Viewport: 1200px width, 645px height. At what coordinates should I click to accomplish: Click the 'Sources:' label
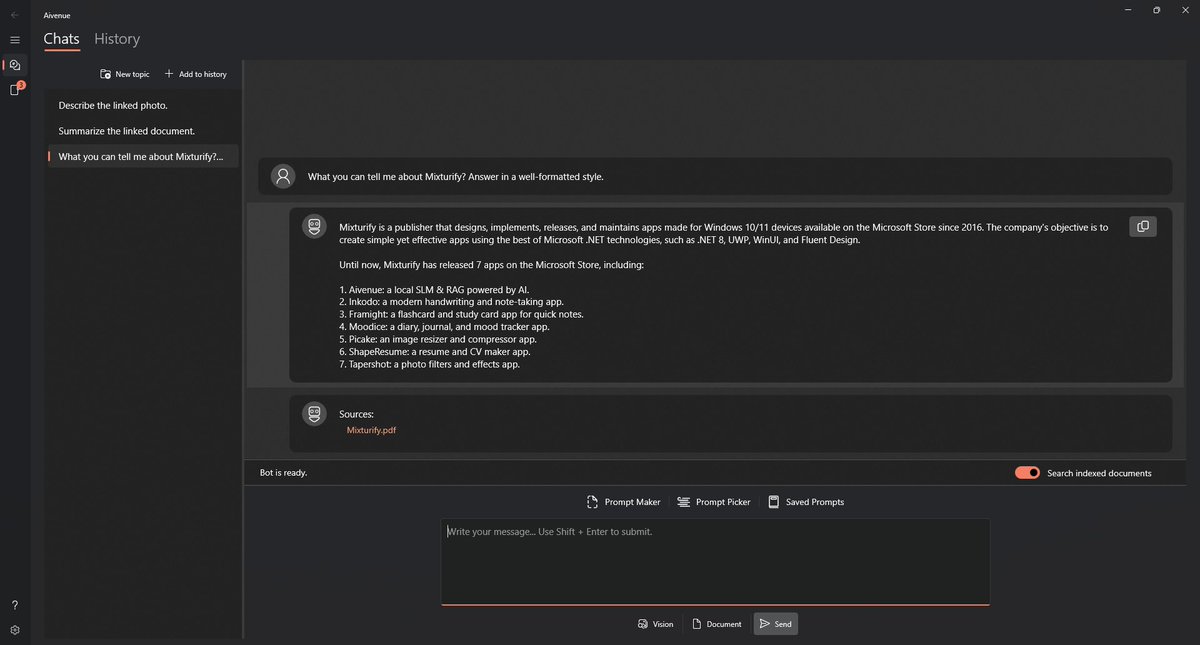[x=356, y=414]
